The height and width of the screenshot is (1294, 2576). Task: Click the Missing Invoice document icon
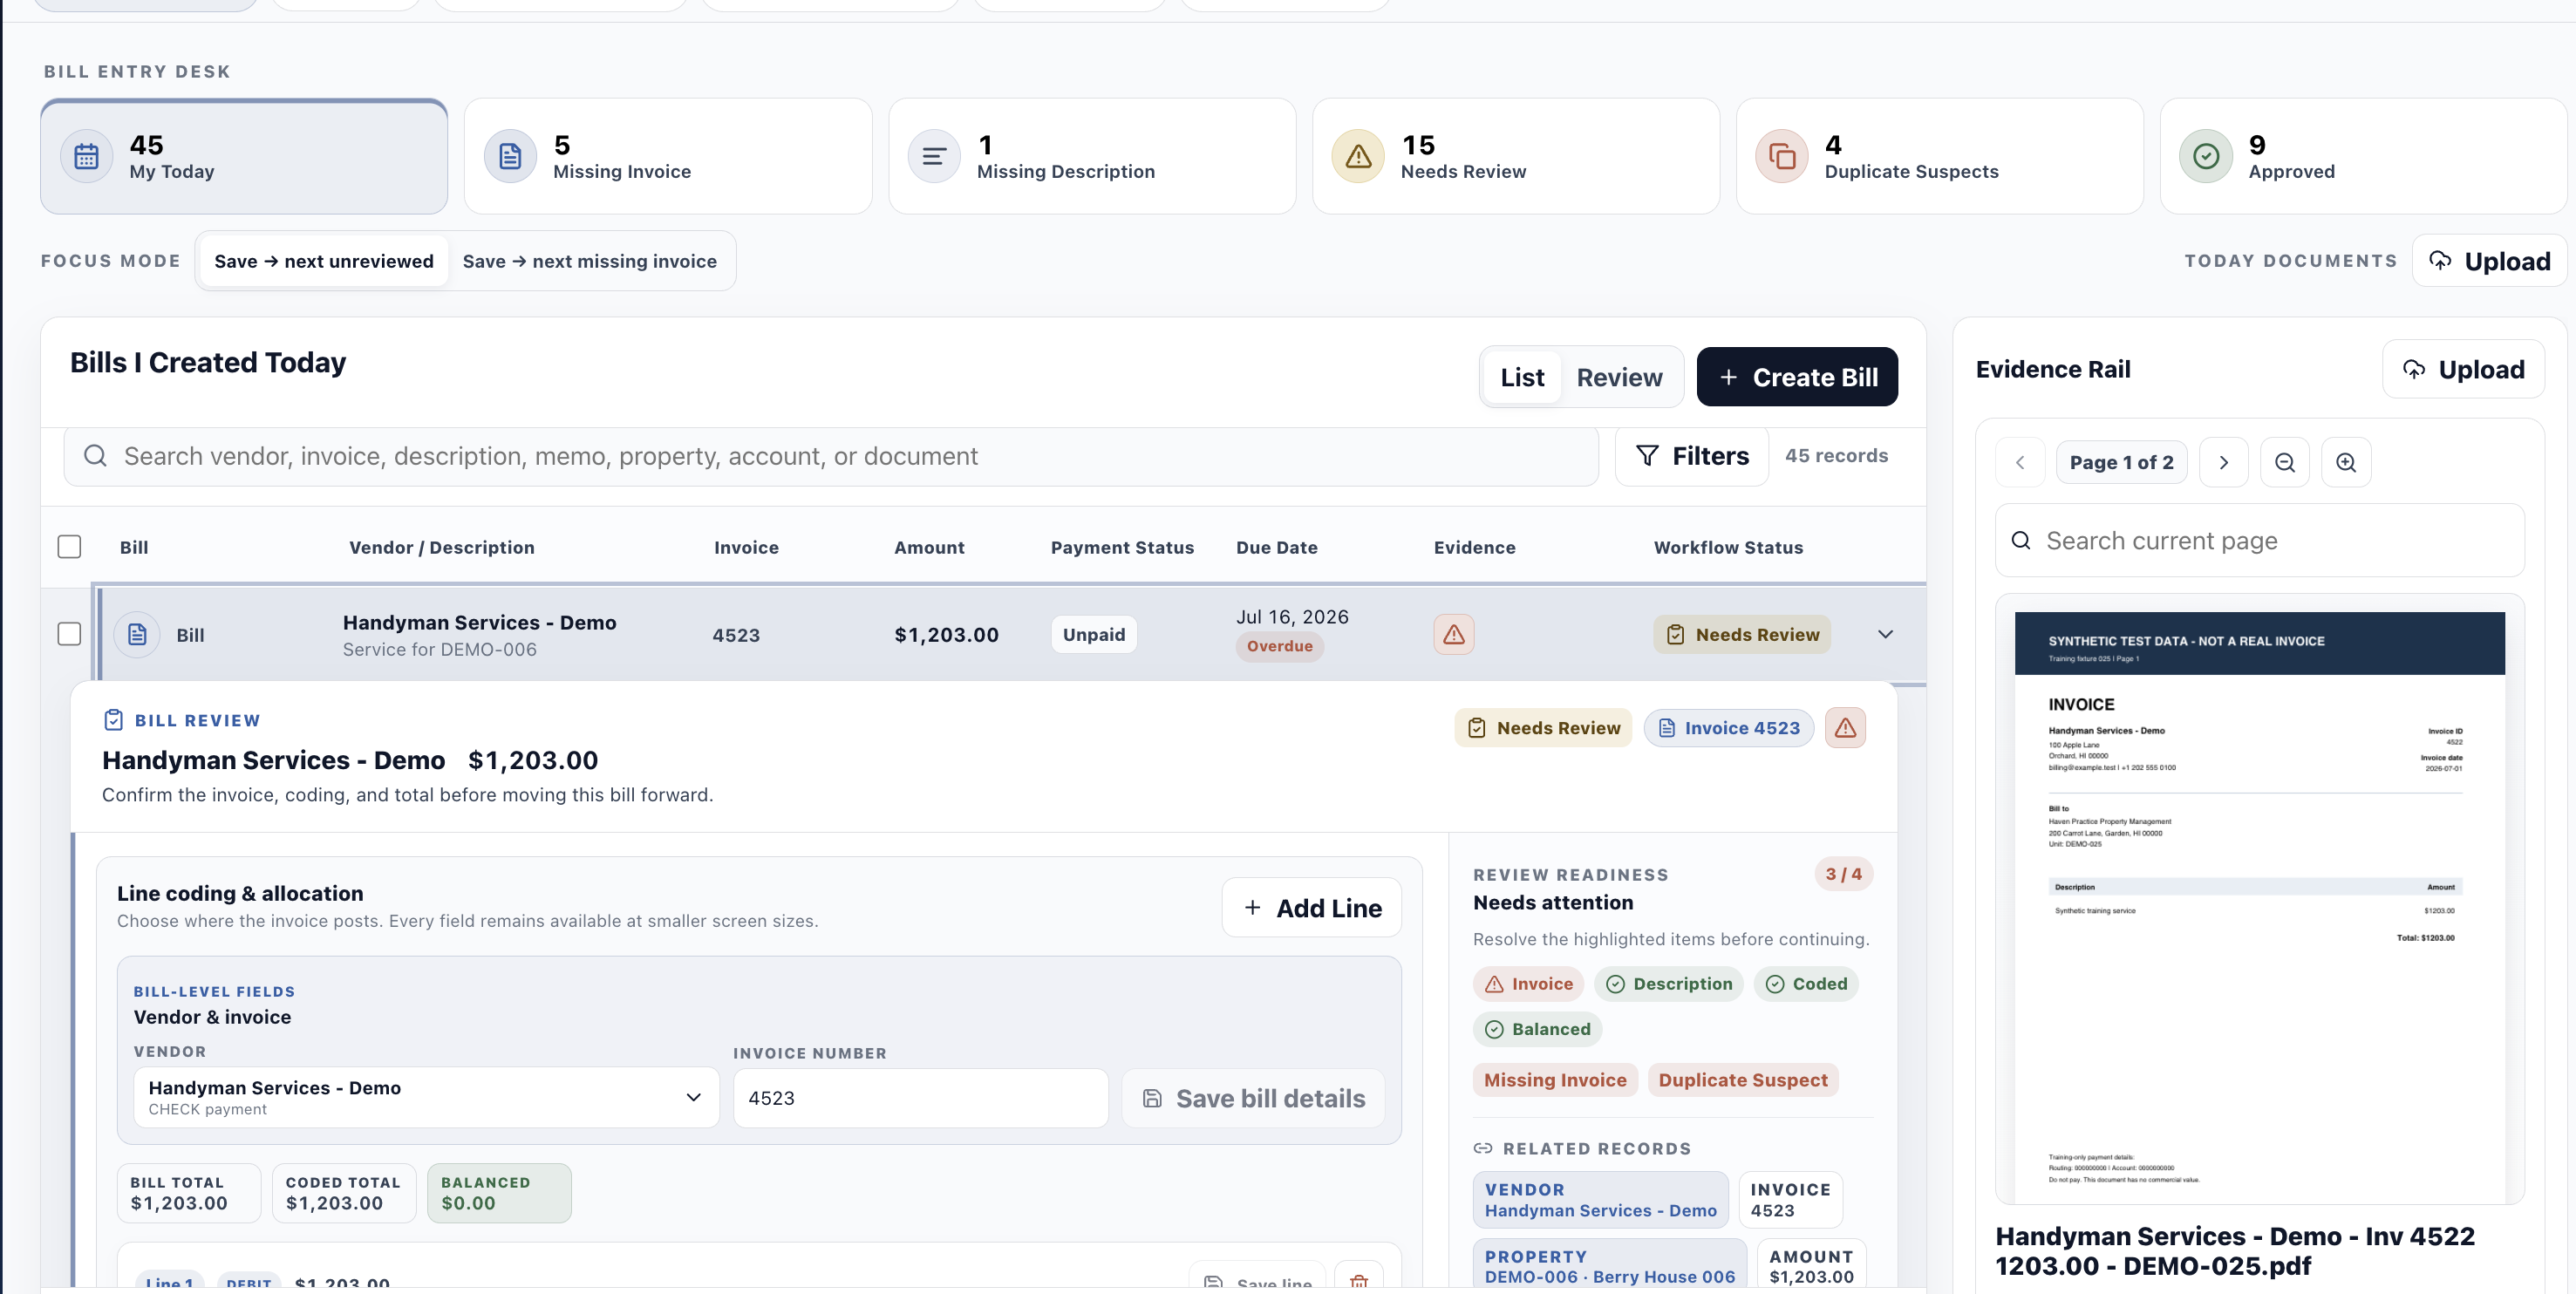[x=510, y=156]
